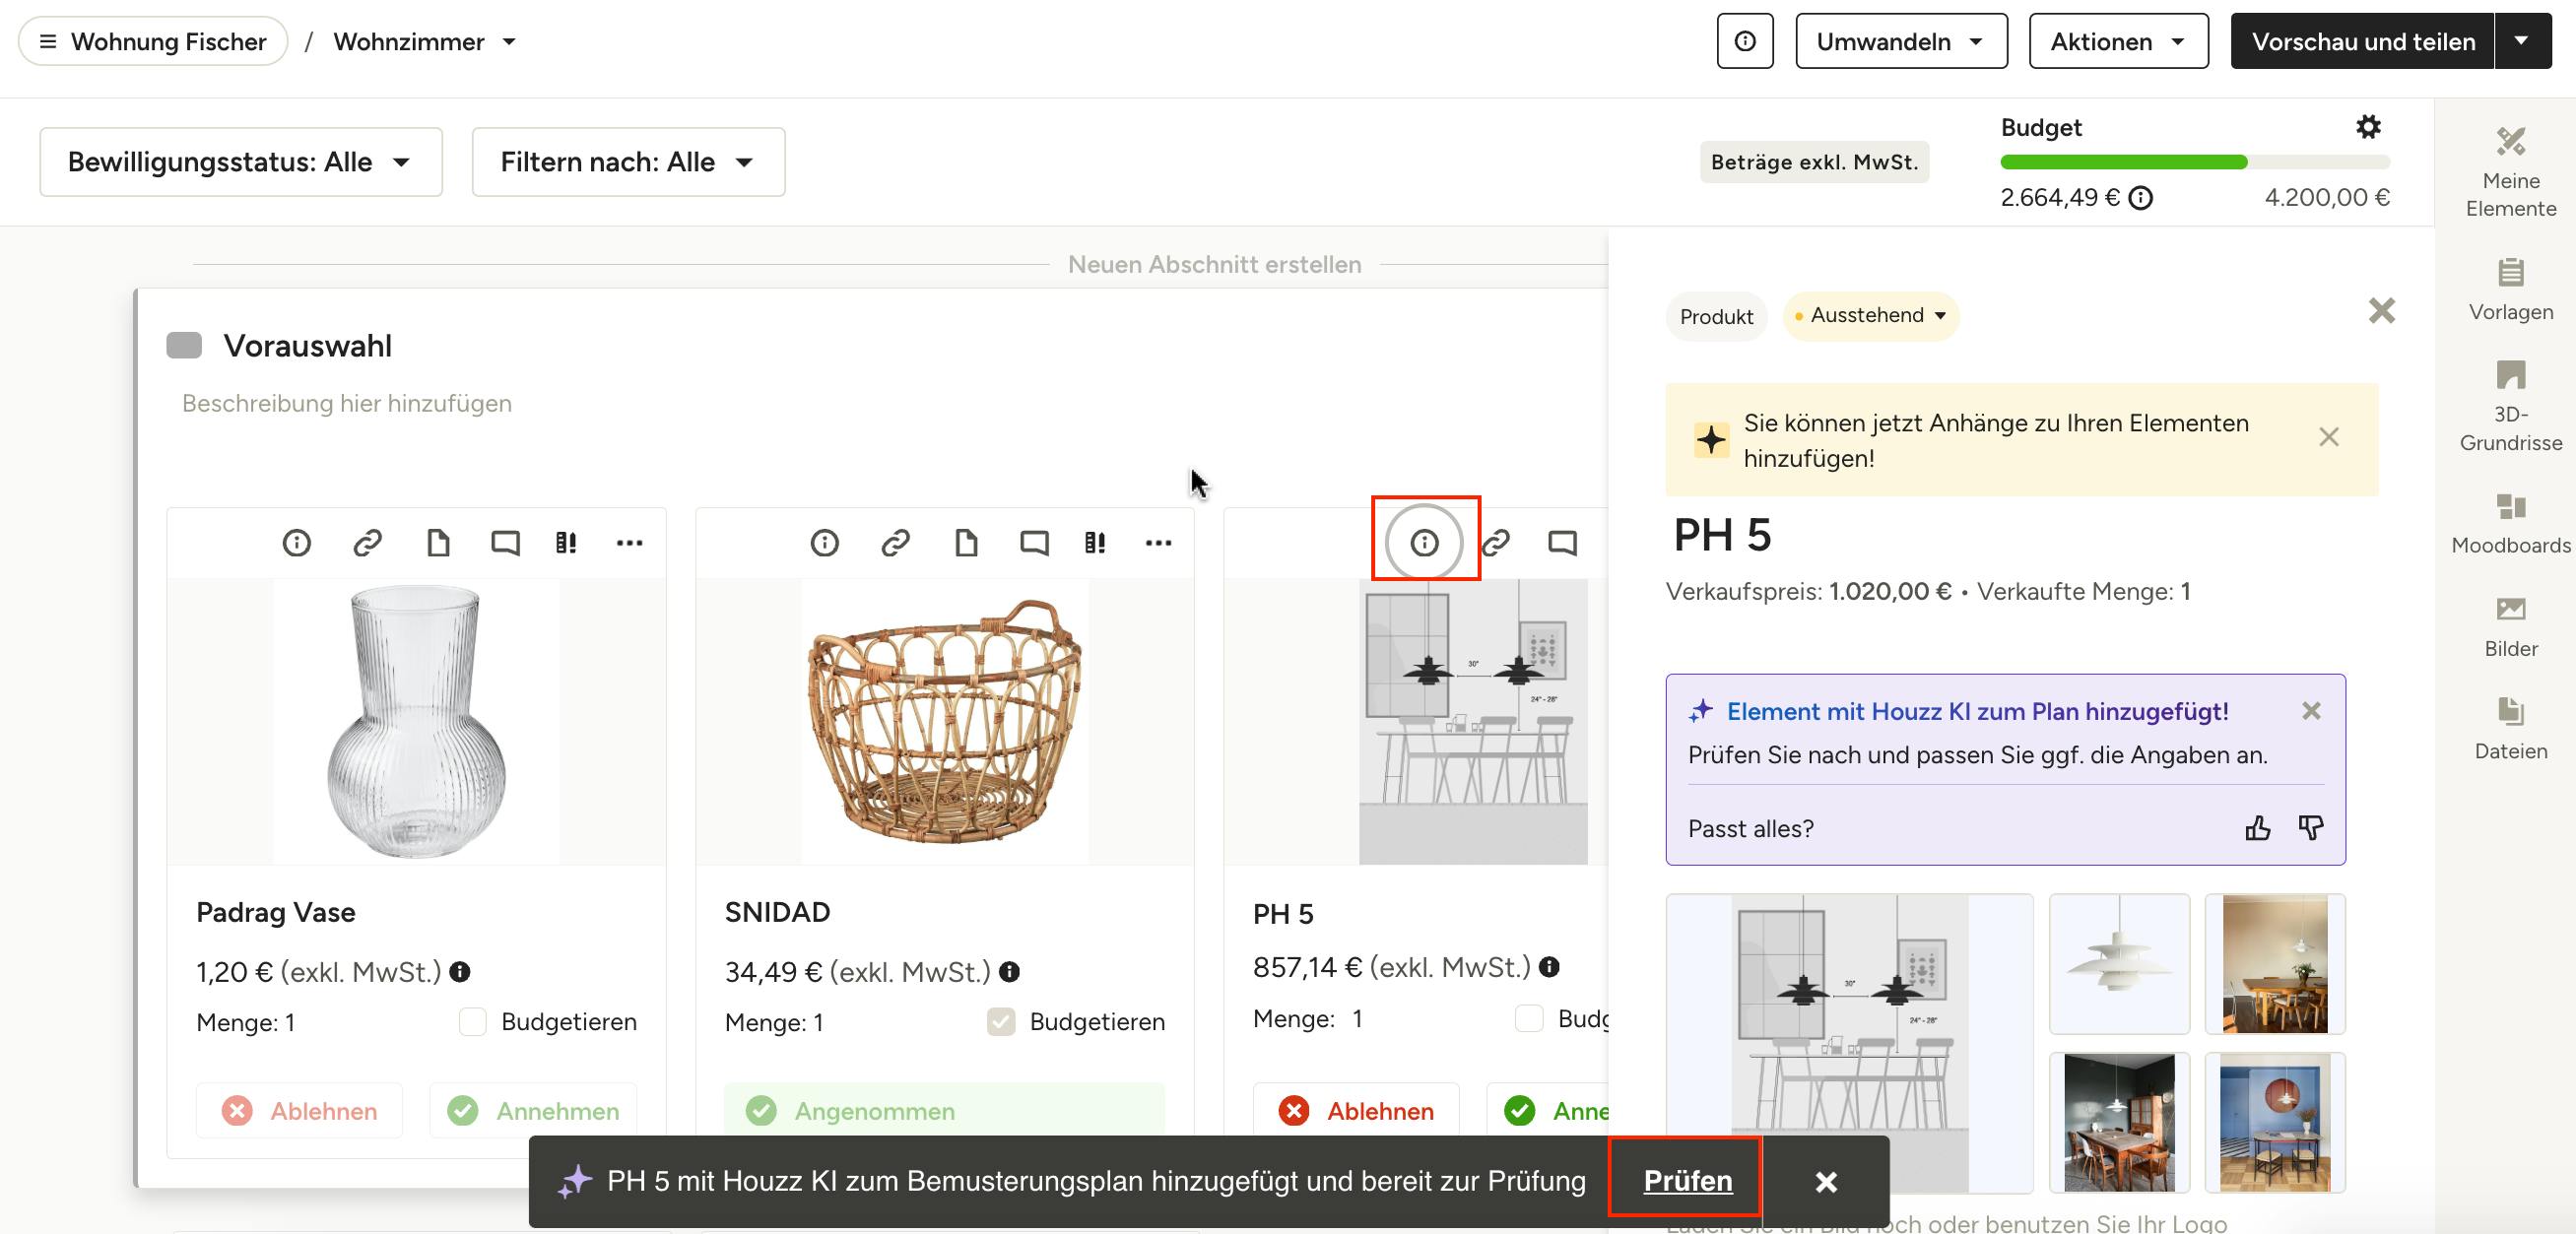Screen dimensions: 2576x1234
Task: Open info icon on Padrag Vase card
Action: [296, 543]
